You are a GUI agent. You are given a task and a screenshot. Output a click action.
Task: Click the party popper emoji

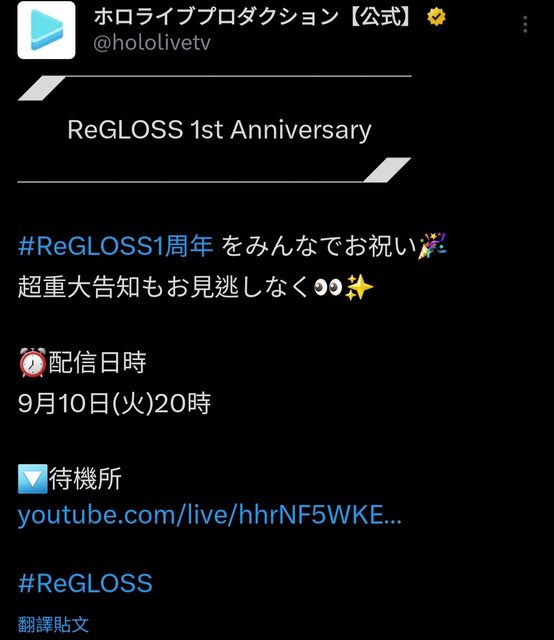[x=433, y=246]
